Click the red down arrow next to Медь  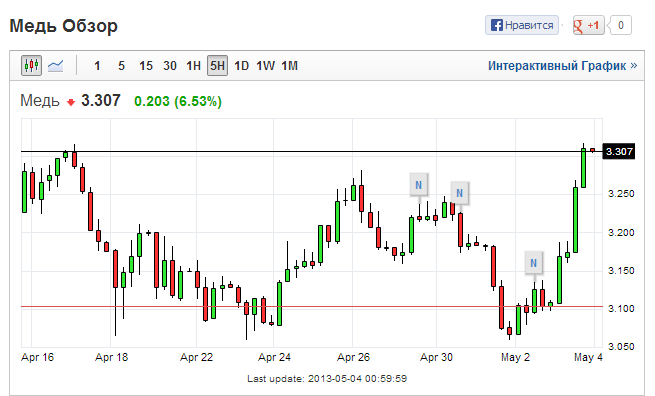point(71,102)
